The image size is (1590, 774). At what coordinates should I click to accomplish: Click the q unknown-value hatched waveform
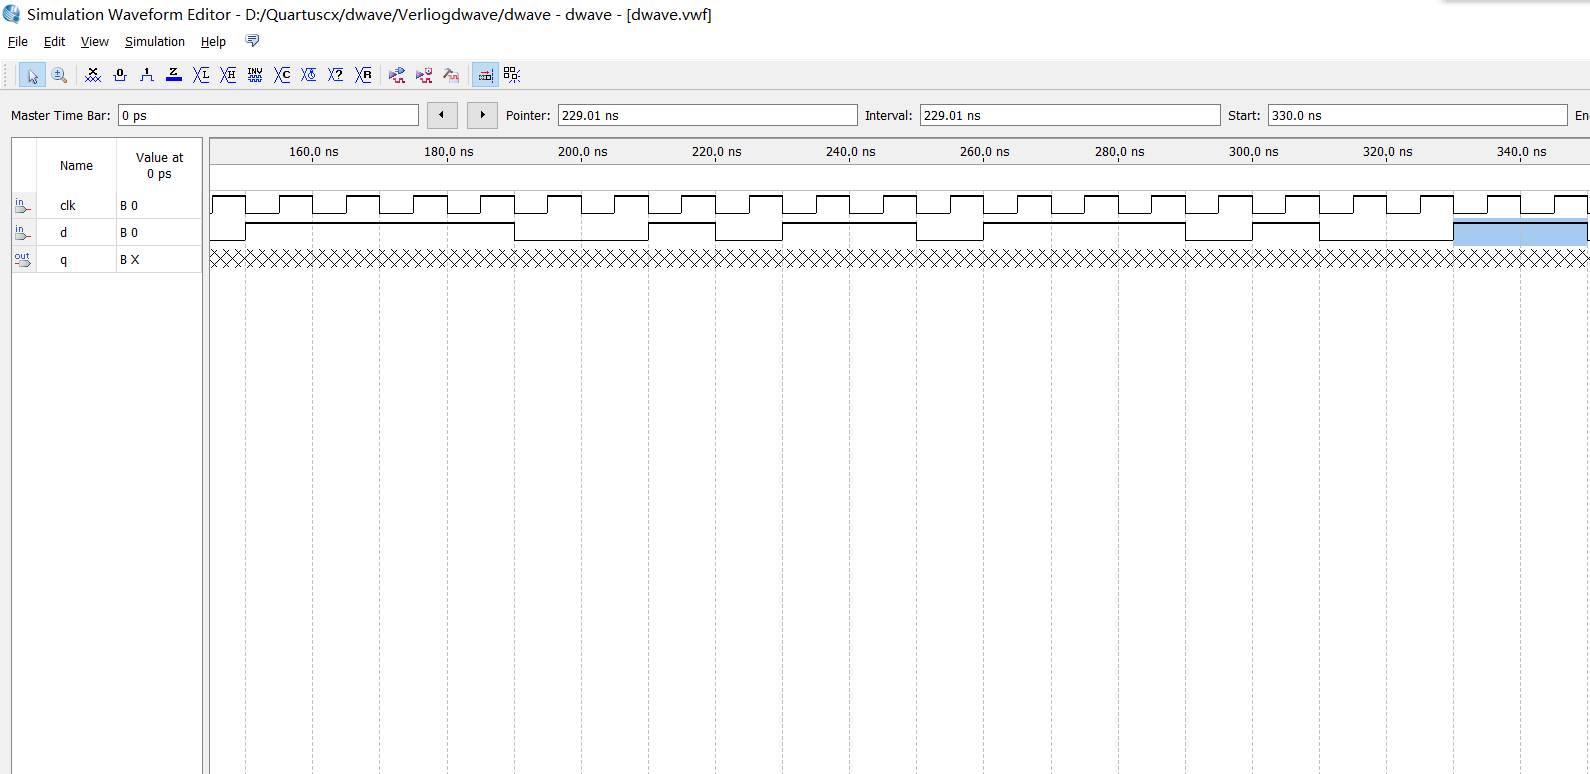(899, 259)
